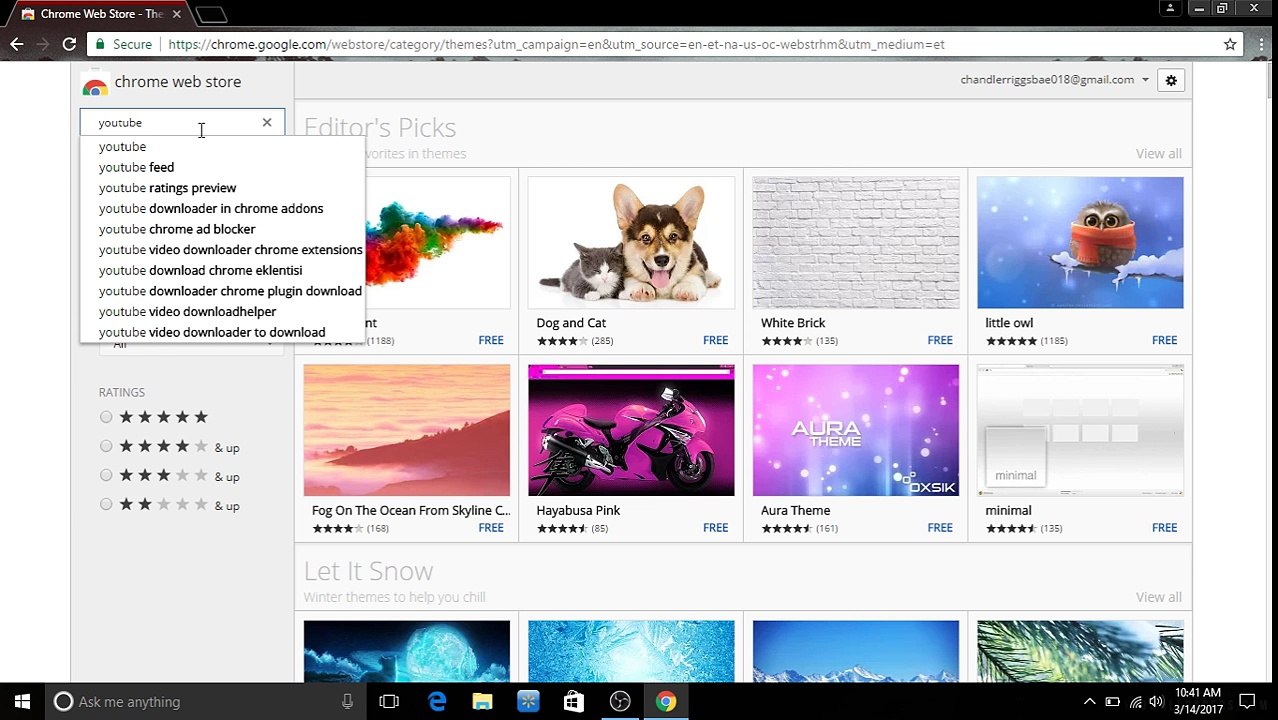1278x720 pixels.
Task: Open Windows Store from taskbar
Action: (573, 702)
